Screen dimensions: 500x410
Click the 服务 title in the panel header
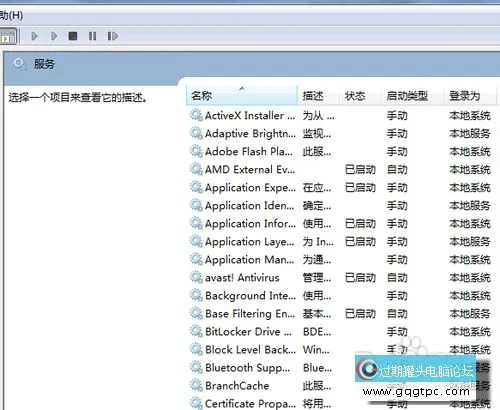point(44,64)
